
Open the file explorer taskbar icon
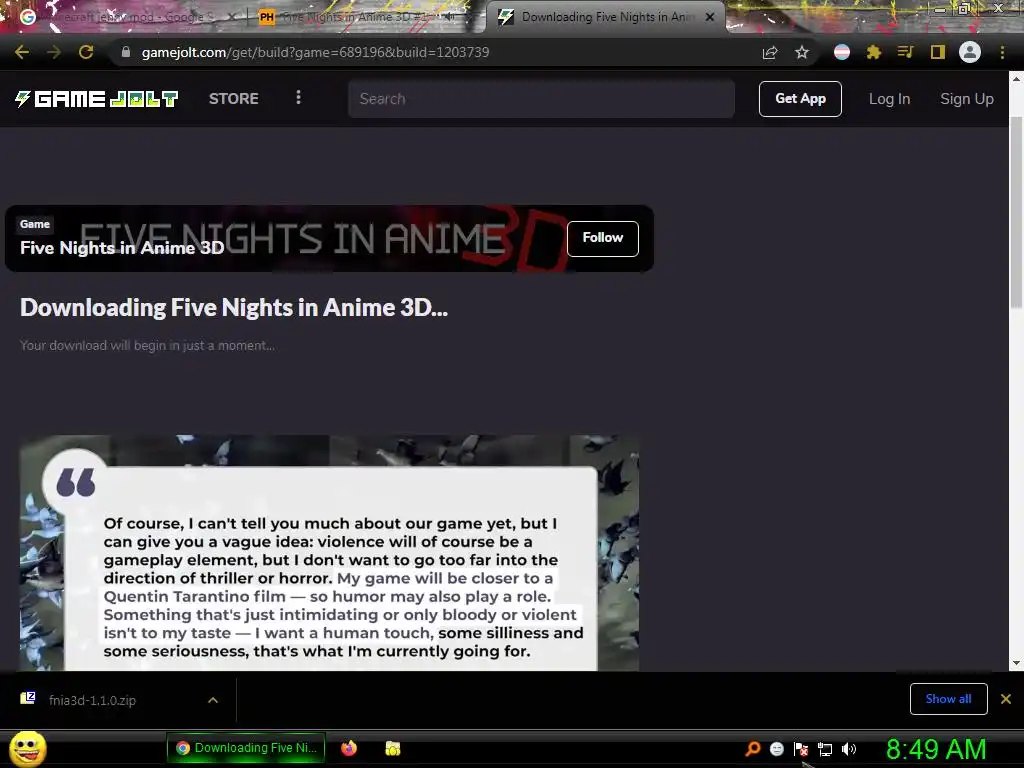[392, 748]
